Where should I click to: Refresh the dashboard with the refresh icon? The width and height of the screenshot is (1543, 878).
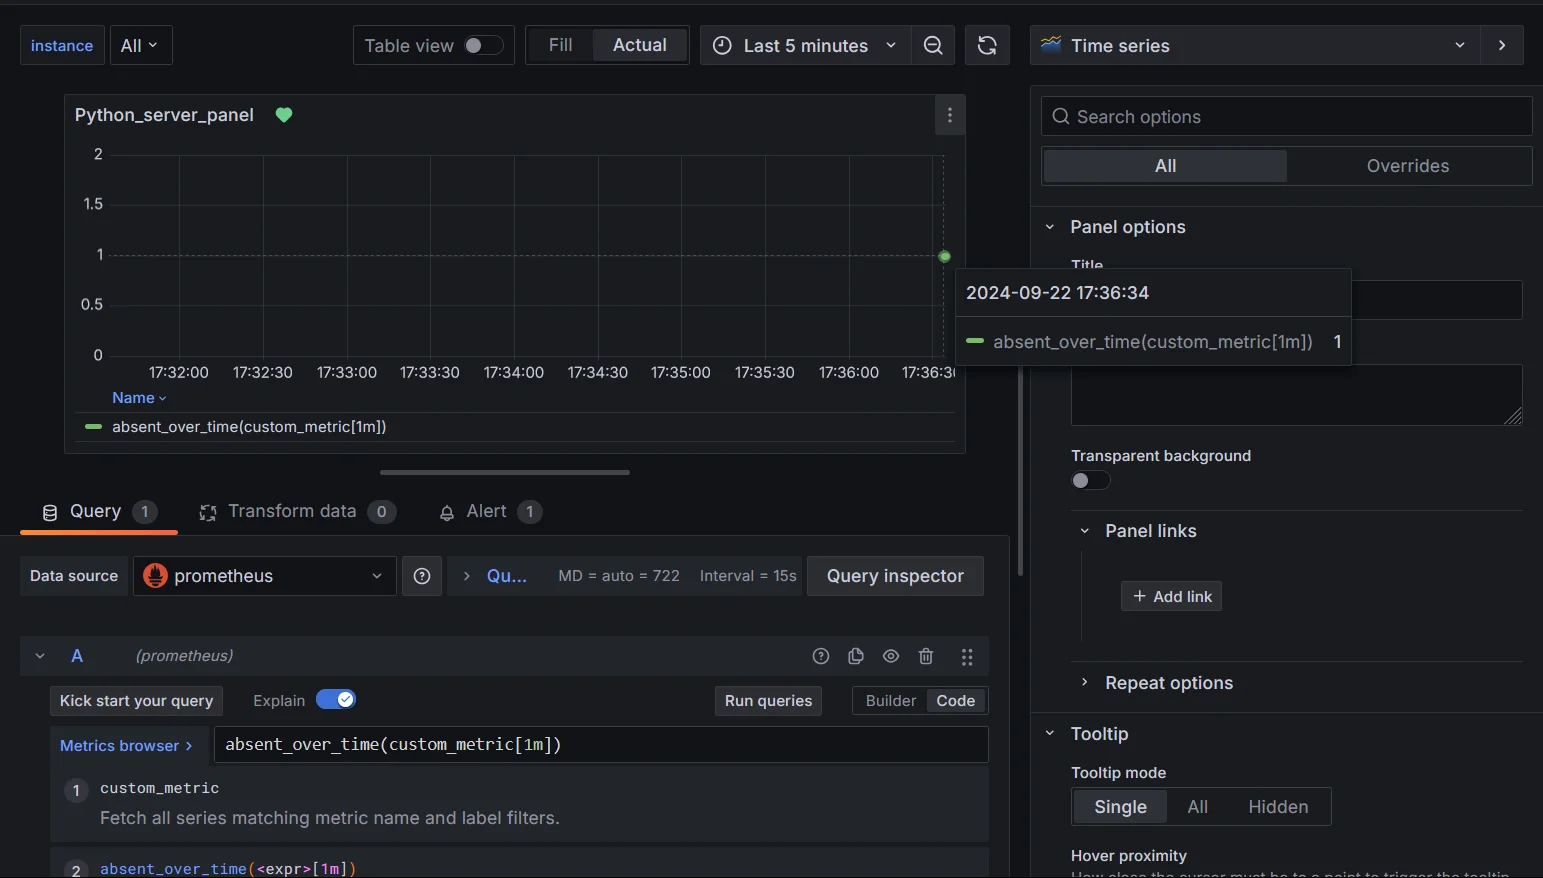pyautogui.click(x=987, y=45)
